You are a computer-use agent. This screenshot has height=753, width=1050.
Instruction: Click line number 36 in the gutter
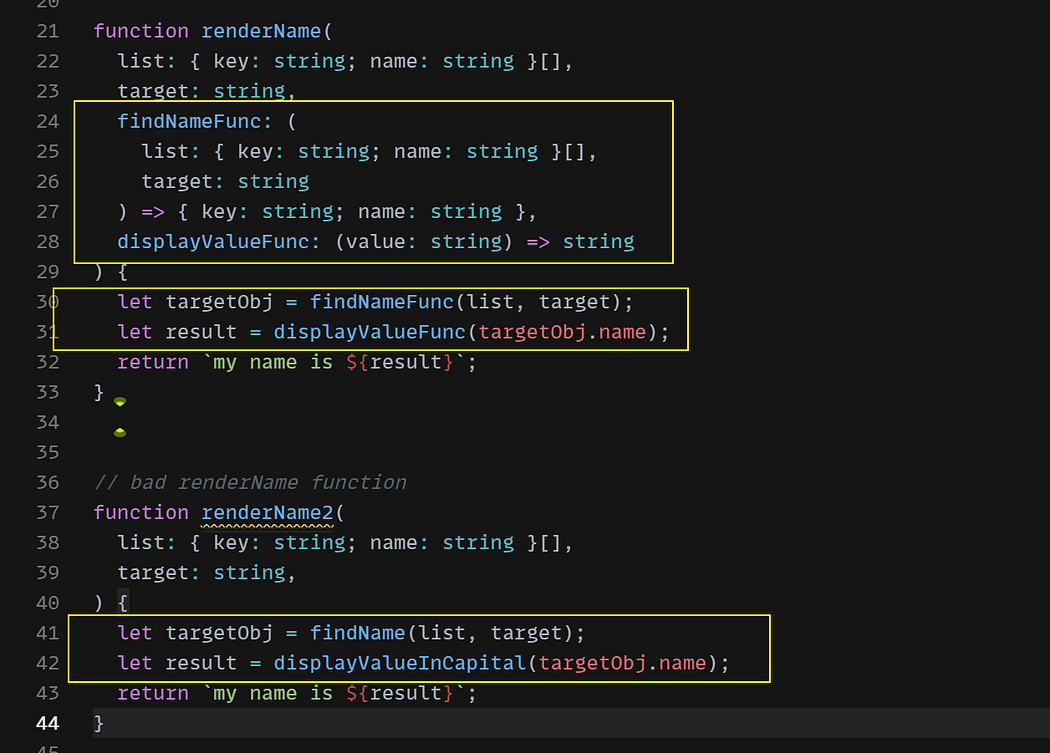coord(48,482)
